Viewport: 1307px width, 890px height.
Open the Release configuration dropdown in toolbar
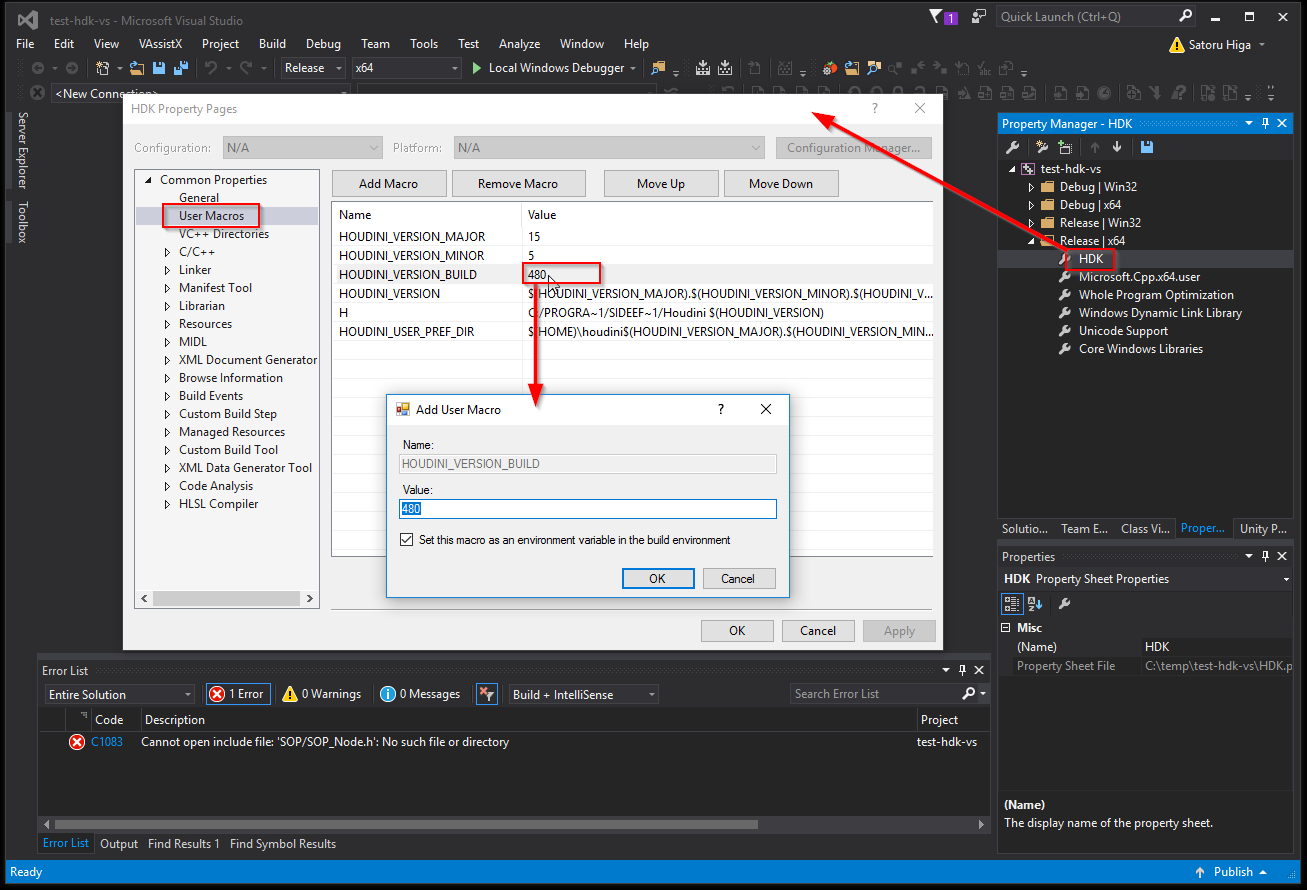click(312, 68)
